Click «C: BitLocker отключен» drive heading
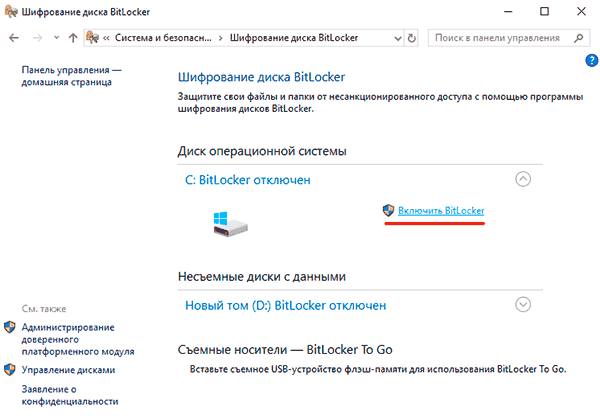The height and width of the screenshot is (419, 600). 248,180
